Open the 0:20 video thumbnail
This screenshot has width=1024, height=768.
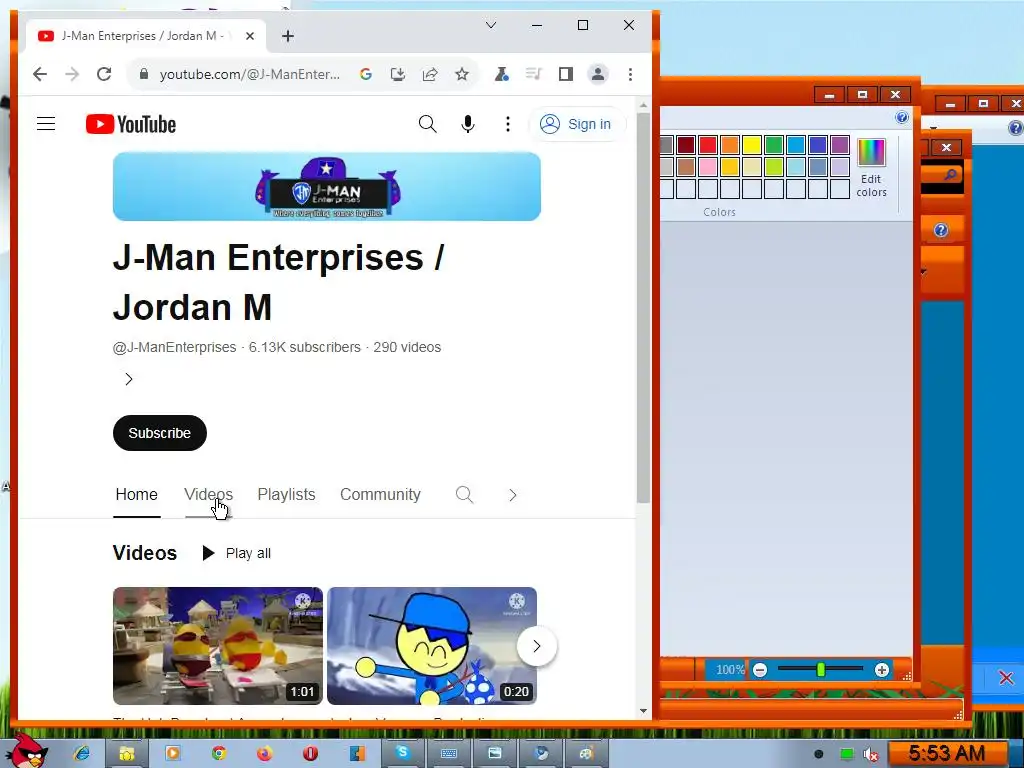point(432,646)
